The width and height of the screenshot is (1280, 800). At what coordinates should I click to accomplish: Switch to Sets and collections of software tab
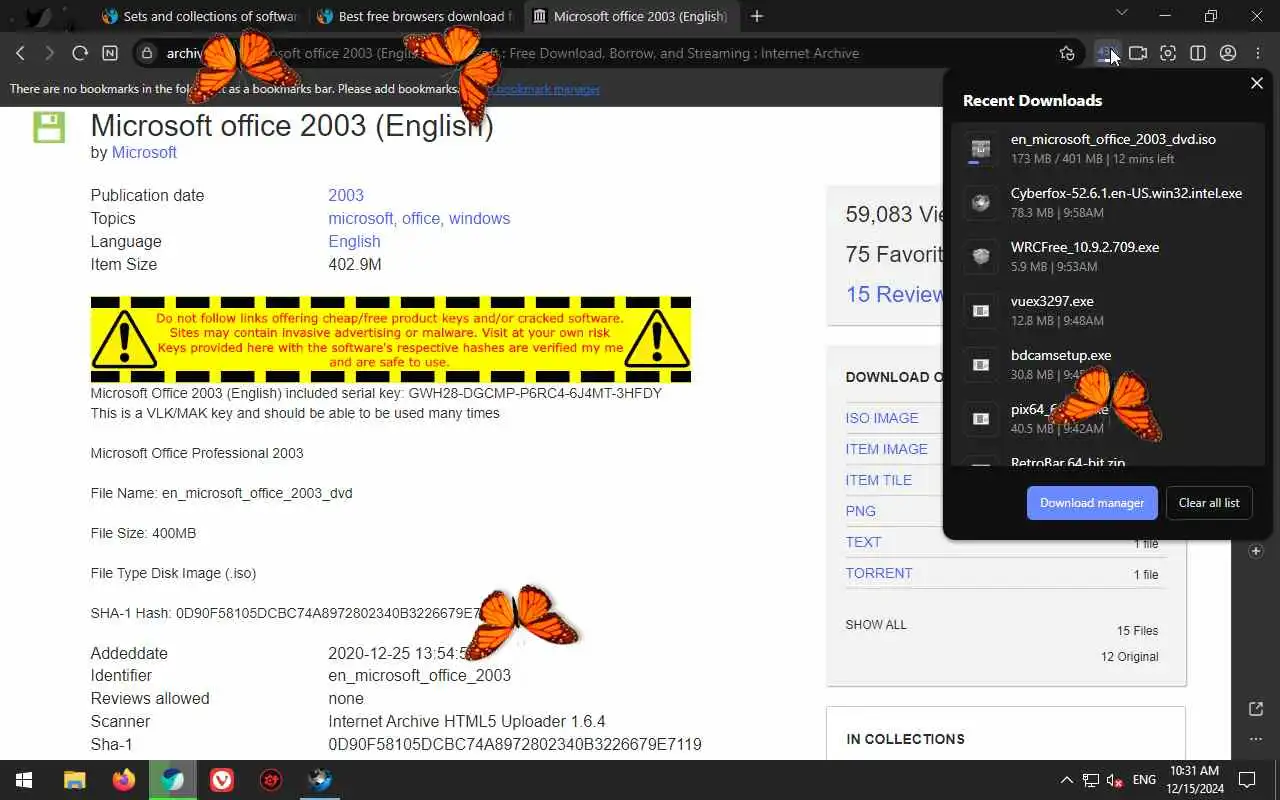[x=200, y=16]
